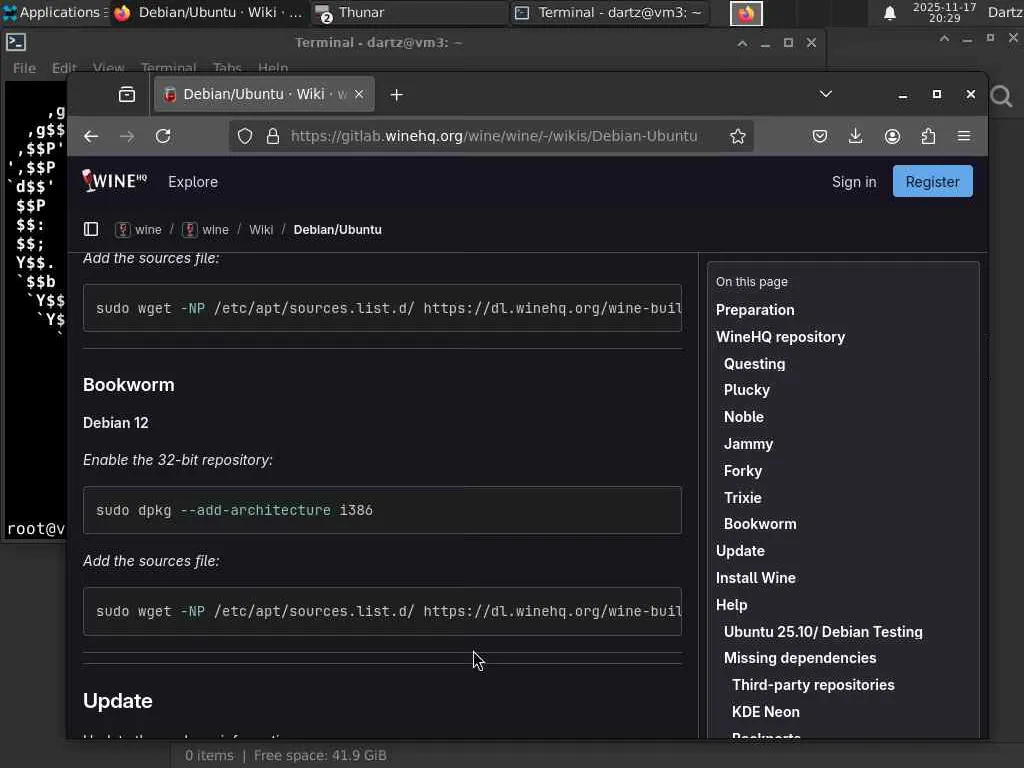Open the Firefox hamburger menu
This screenshot has height=768, width=1024.
tap(964, 136)
